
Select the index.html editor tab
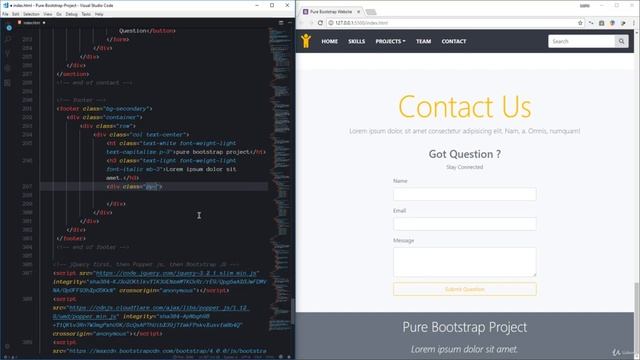[31, 23]
